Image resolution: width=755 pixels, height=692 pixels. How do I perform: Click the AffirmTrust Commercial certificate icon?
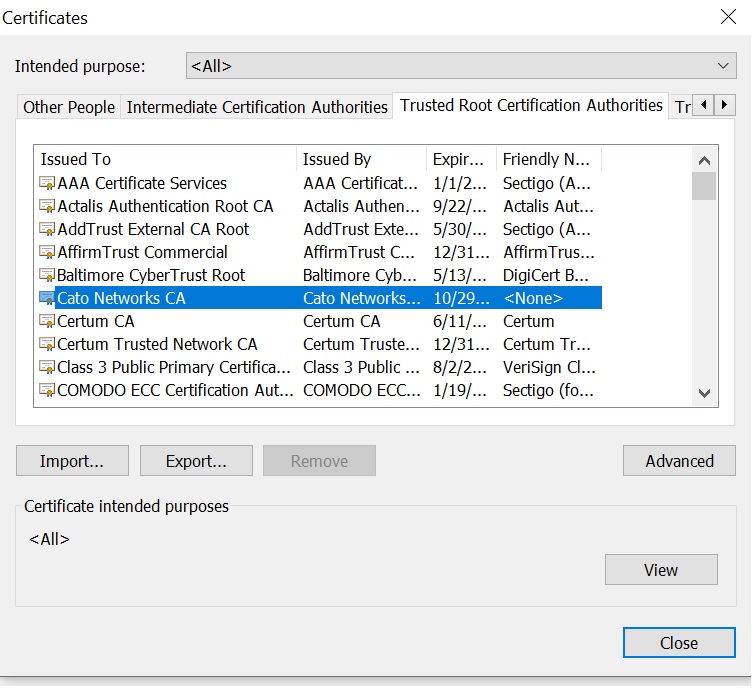point(47,252)
